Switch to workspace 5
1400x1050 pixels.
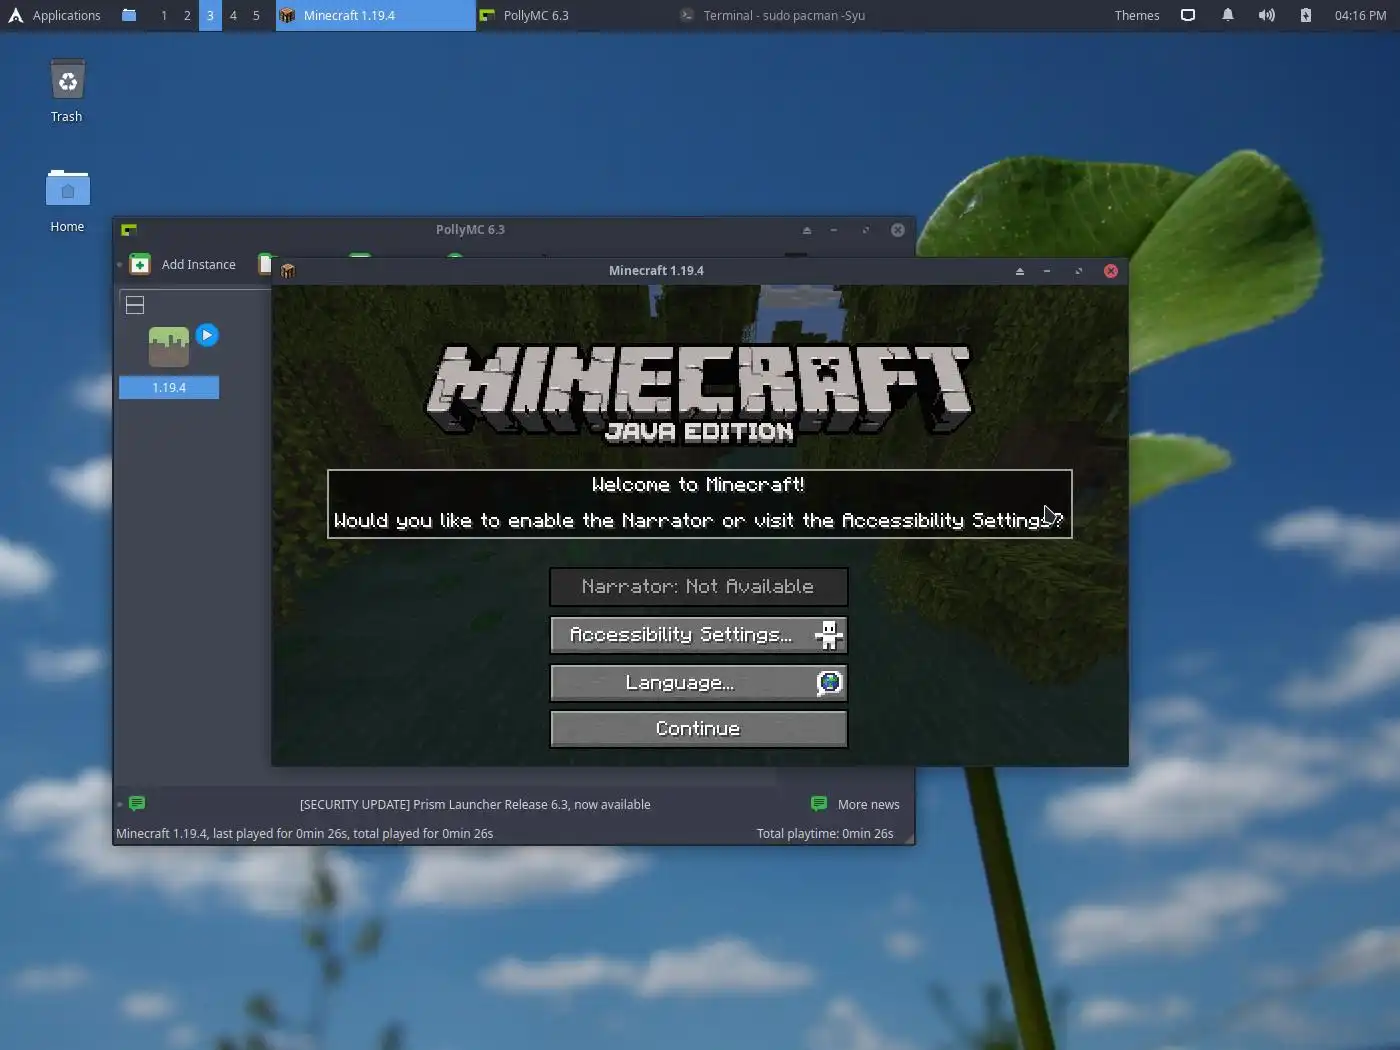[x=256, y=15]
